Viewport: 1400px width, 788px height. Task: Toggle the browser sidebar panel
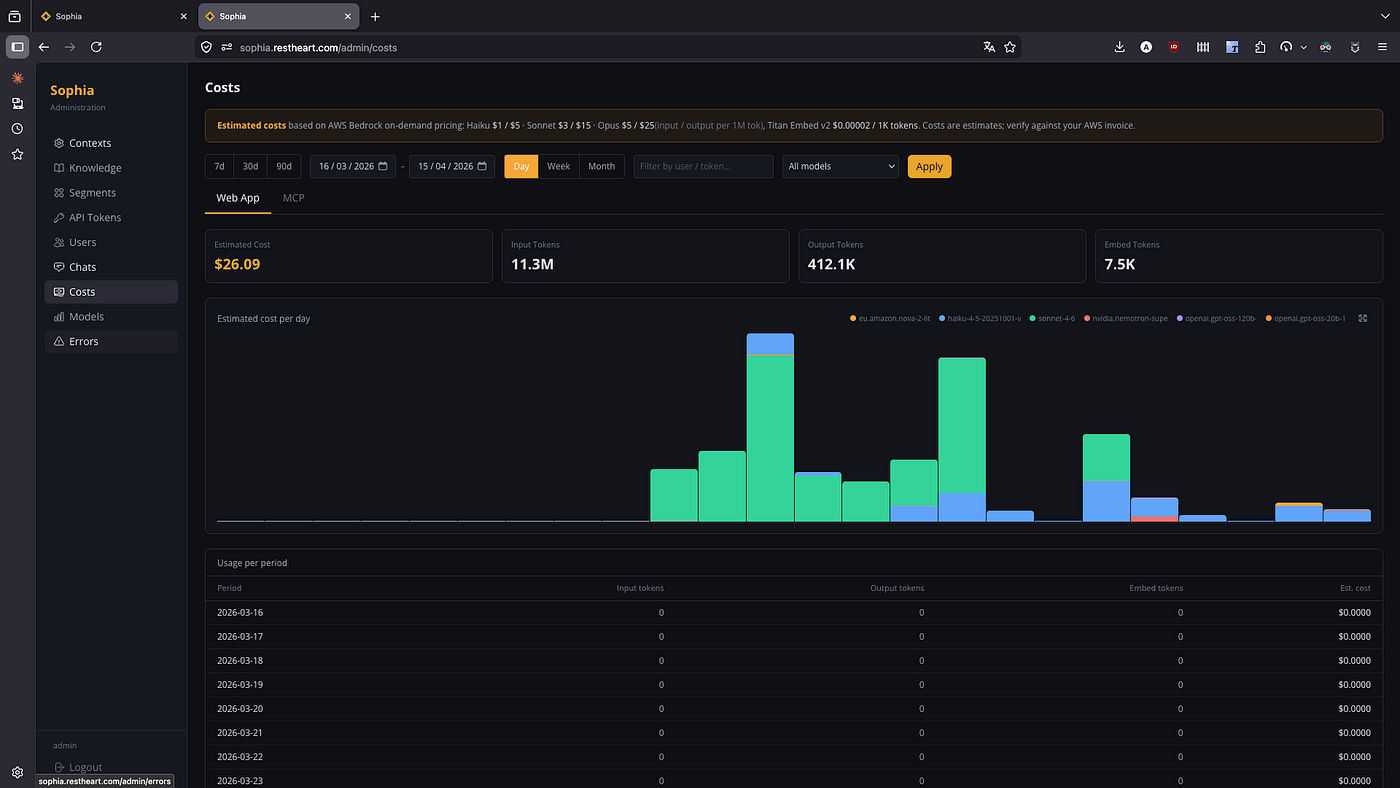tap(17, 47)
